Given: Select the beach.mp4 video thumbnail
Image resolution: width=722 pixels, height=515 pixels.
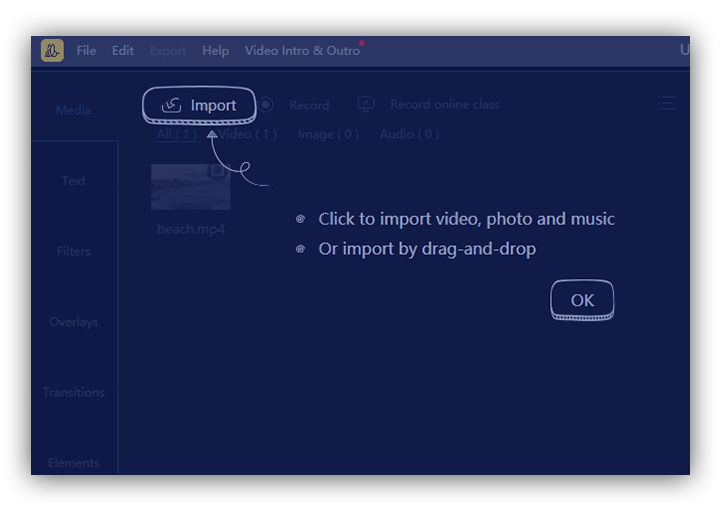Looking at the screenshot, I should click(190, 188).
